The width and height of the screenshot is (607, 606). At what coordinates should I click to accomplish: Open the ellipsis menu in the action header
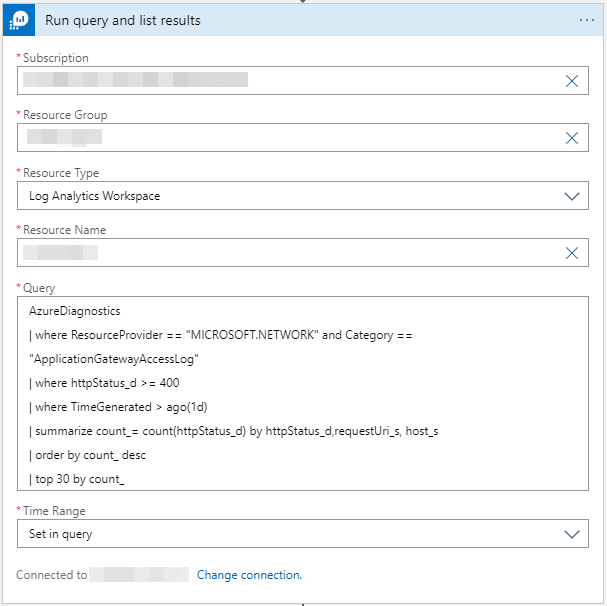(586, 20)
